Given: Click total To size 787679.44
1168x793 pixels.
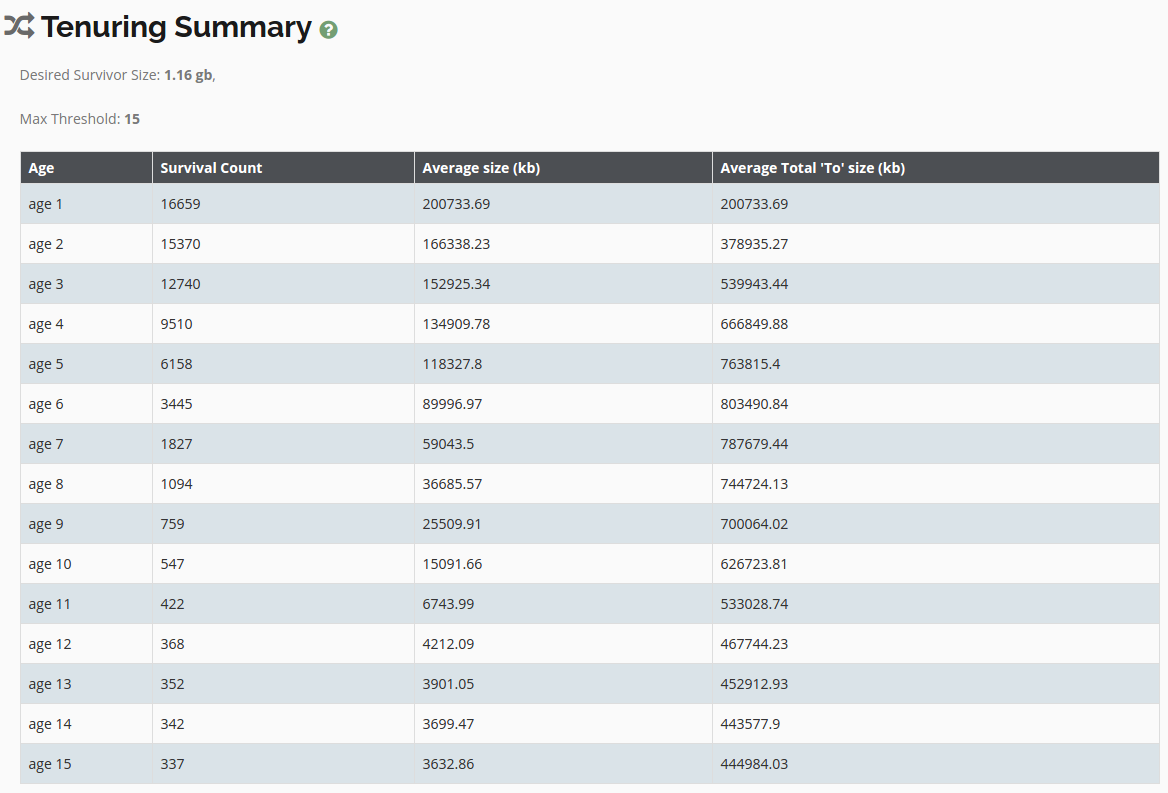Looking at the screenshot, I should point(754,445).
